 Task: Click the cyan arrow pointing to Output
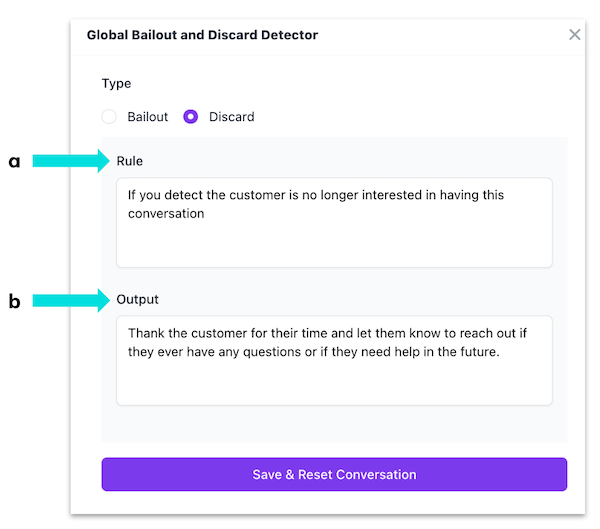[72, 299]
